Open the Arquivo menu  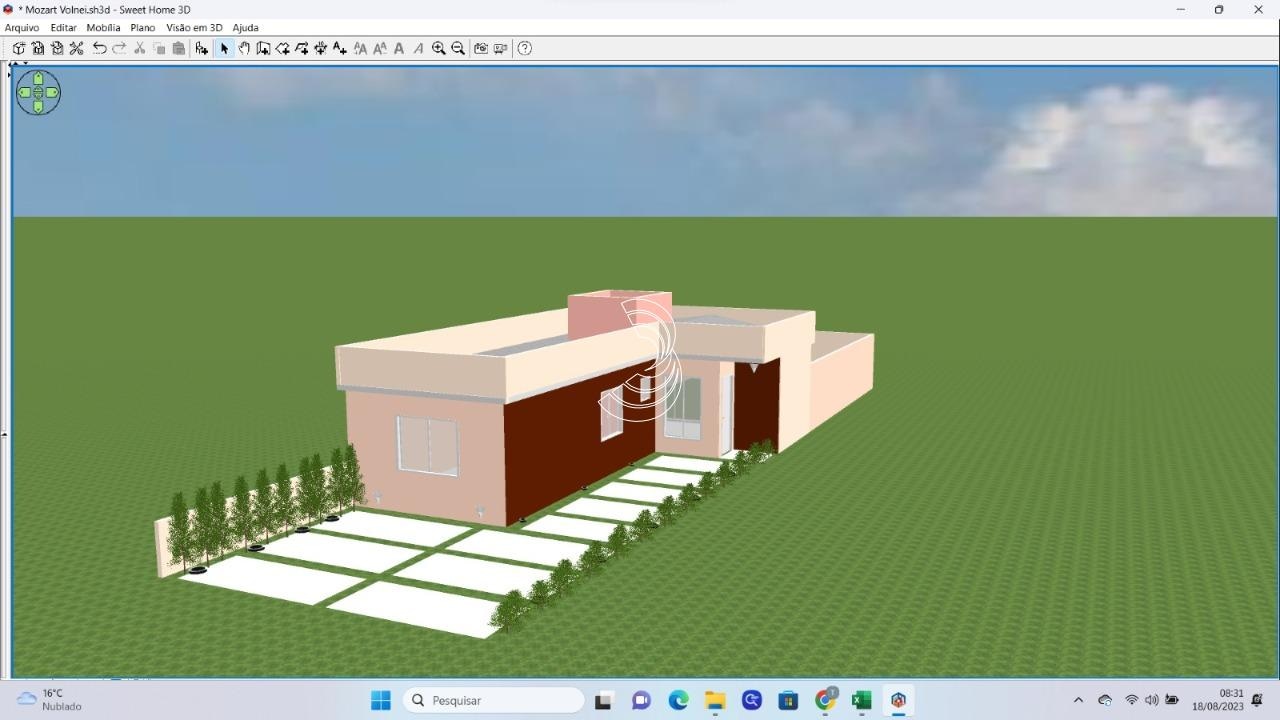(x=22, y=28)
